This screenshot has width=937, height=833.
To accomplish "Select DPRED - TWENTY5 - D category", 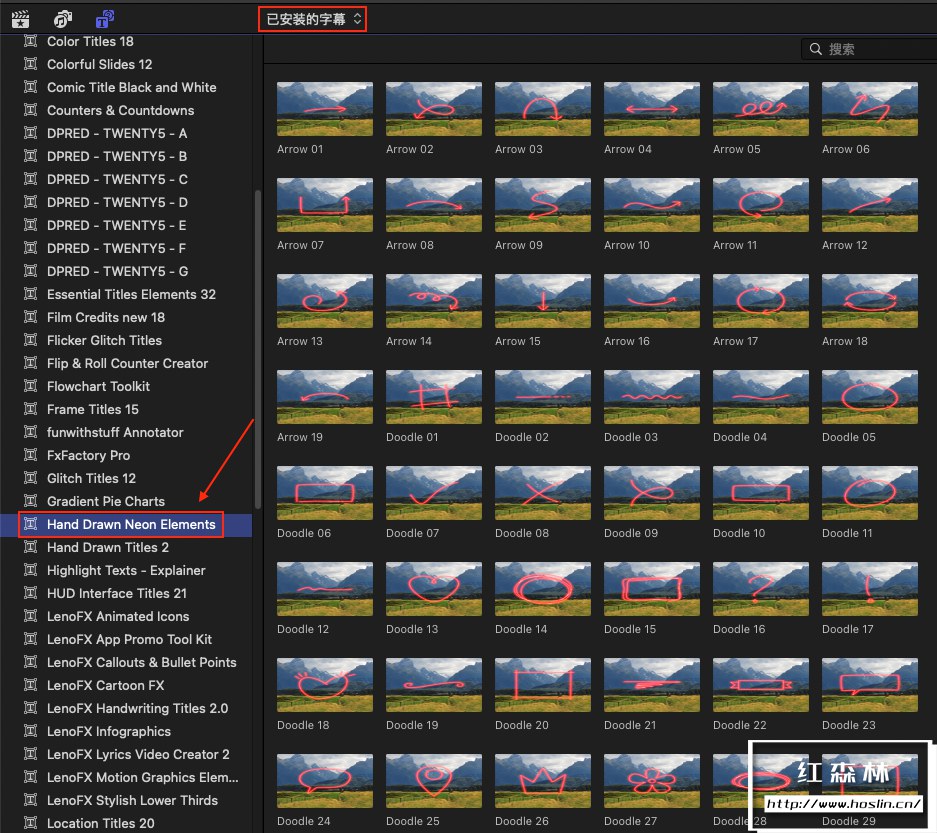I will point(117,202).
